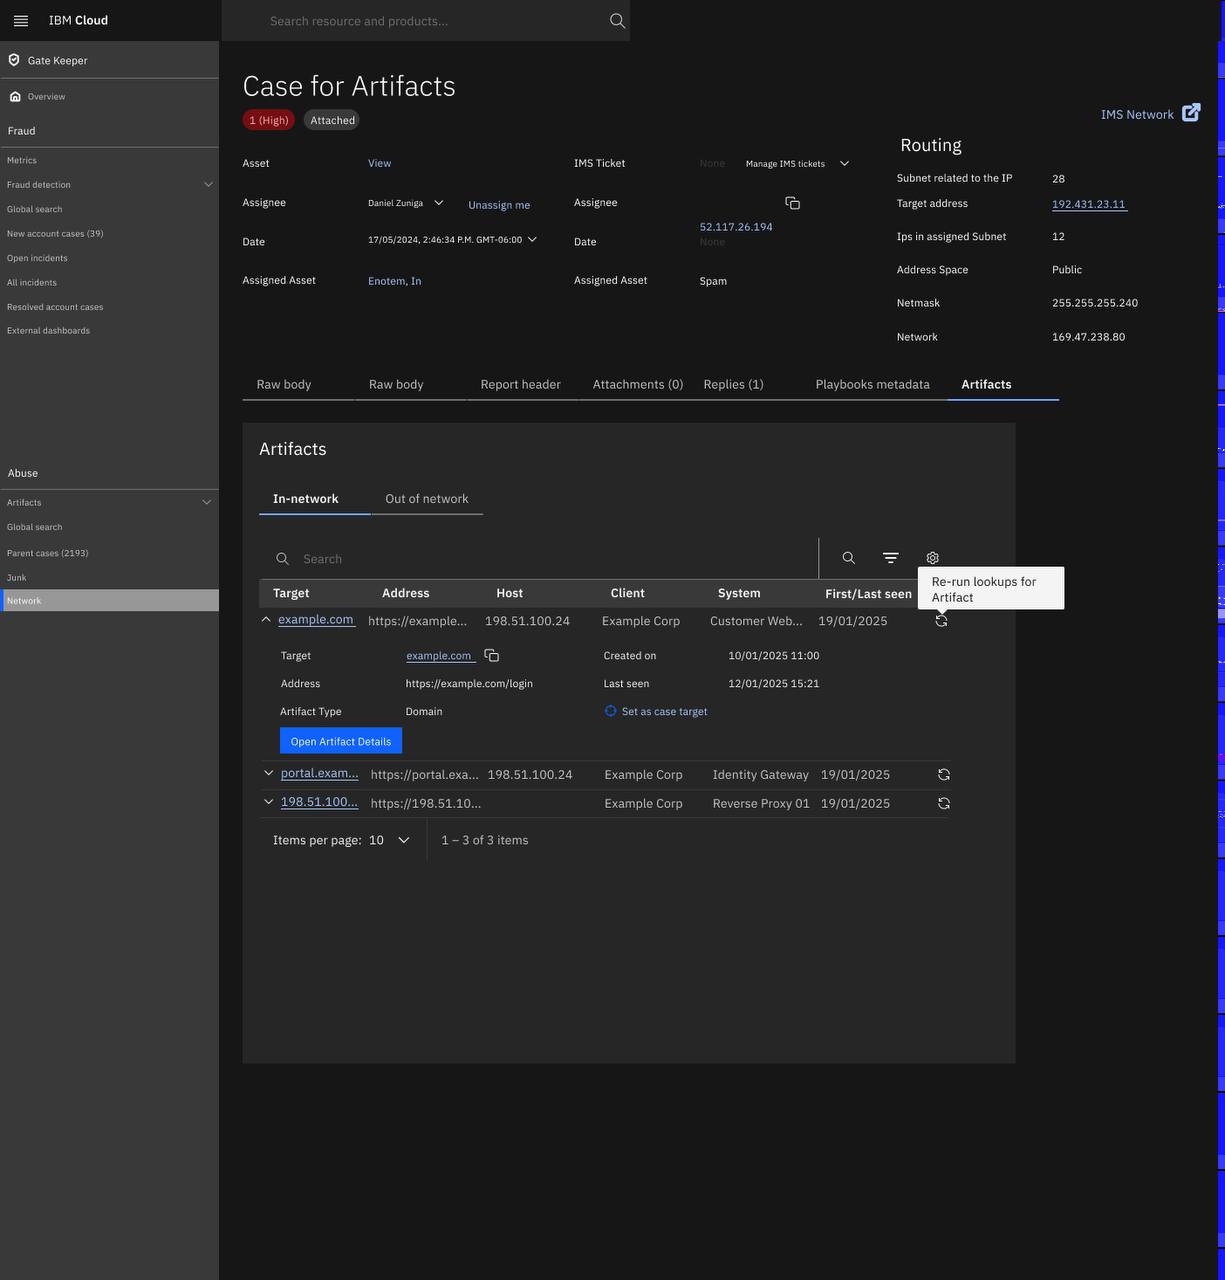
Task: Open the 52.117.26.194 IP link
Action: point(736,227)
